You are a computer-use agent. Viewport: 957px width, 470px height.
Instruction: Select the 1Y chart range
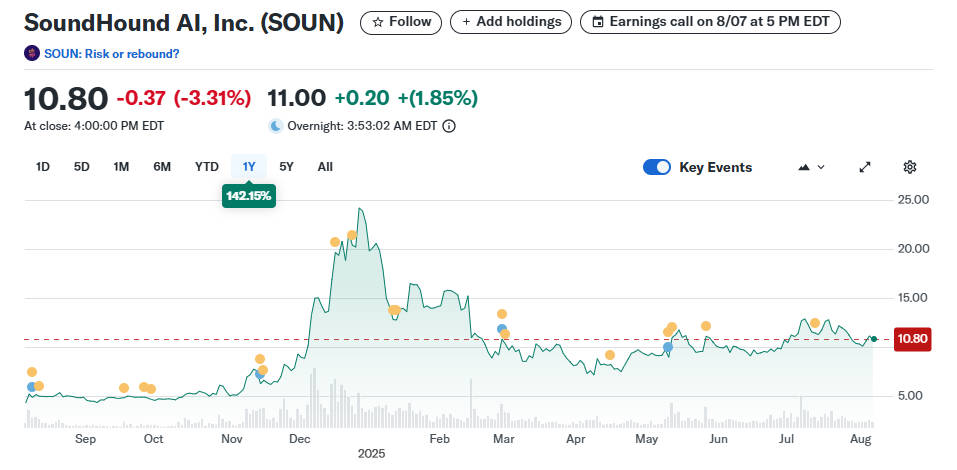(249, 167)
